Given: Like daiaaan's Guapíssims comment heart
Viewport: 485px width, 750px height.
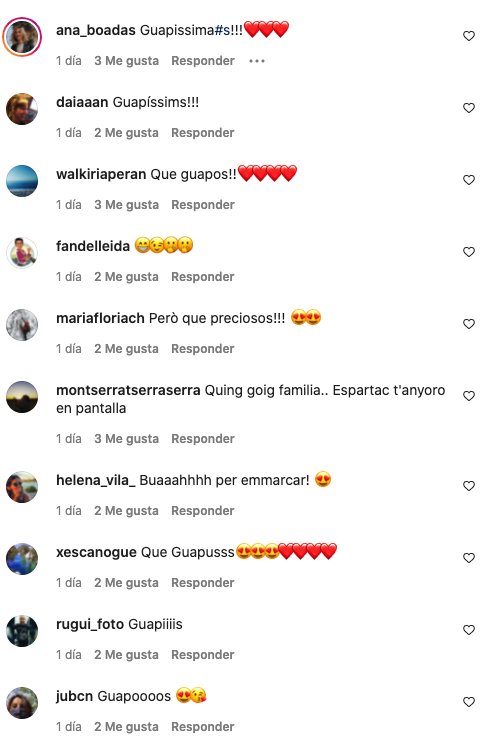Looking at the screenshot, I should pos(469,108).
